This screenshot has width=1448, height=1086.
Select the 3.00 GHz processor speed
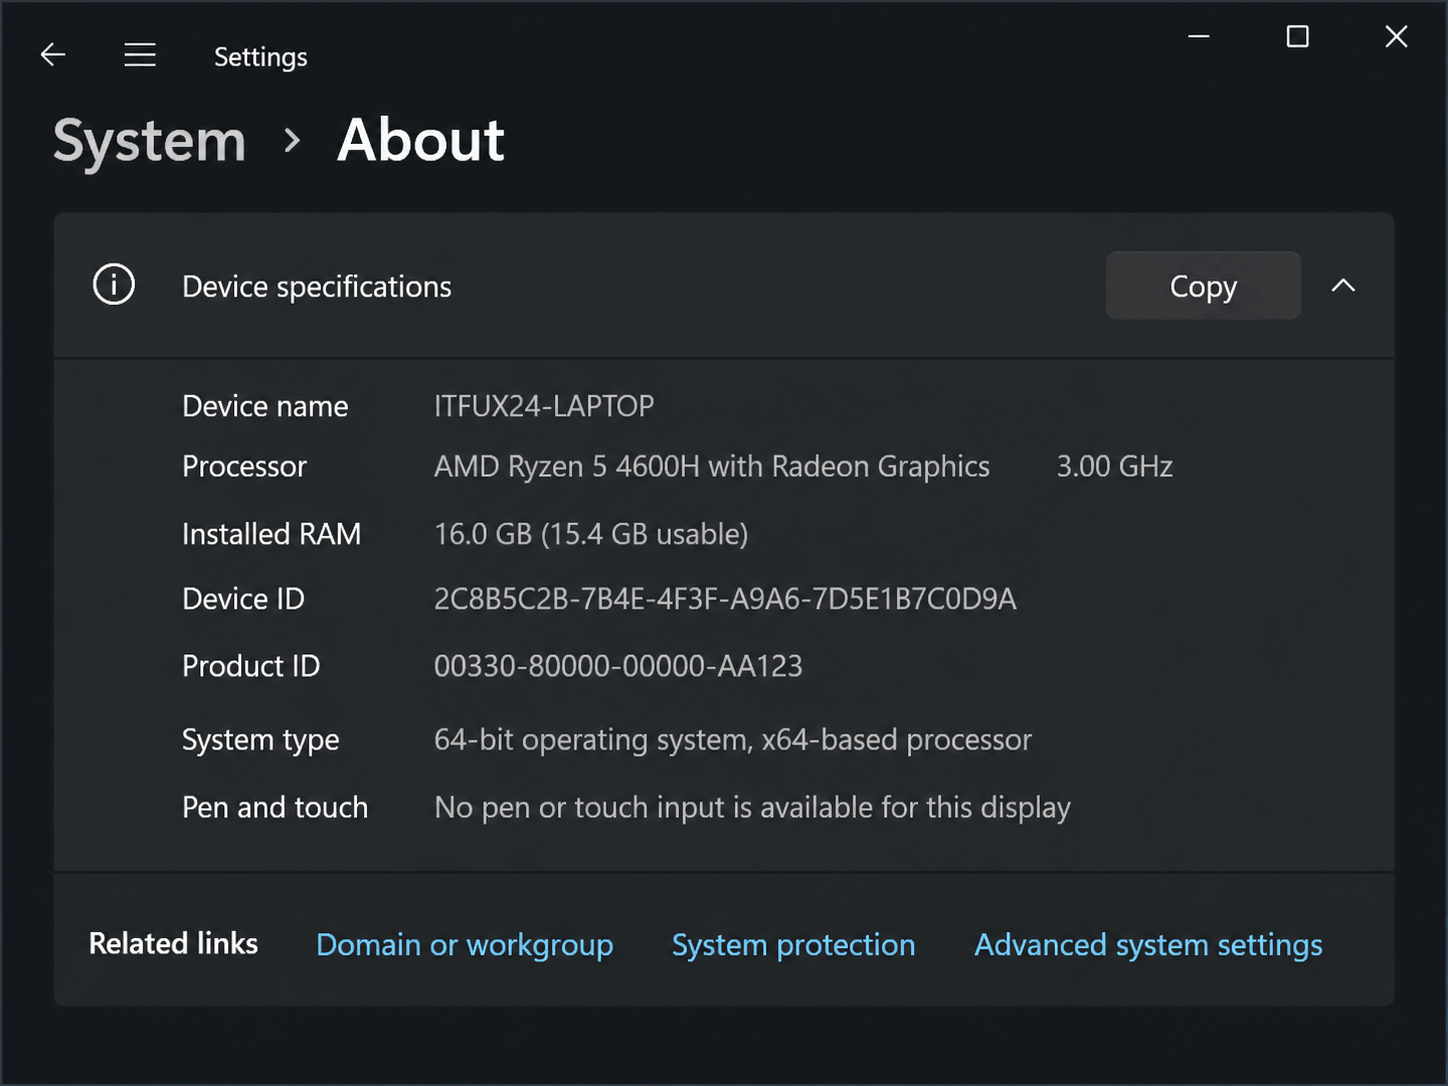pyautogui.click(x=1115, y=467)
